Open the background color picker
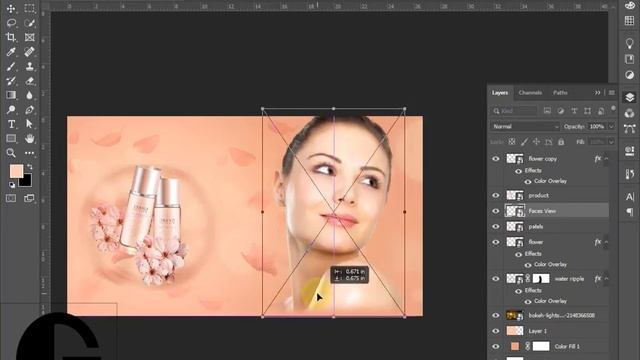Image resolution: width=640 pixels, height=360 pixels. [27, 182]
